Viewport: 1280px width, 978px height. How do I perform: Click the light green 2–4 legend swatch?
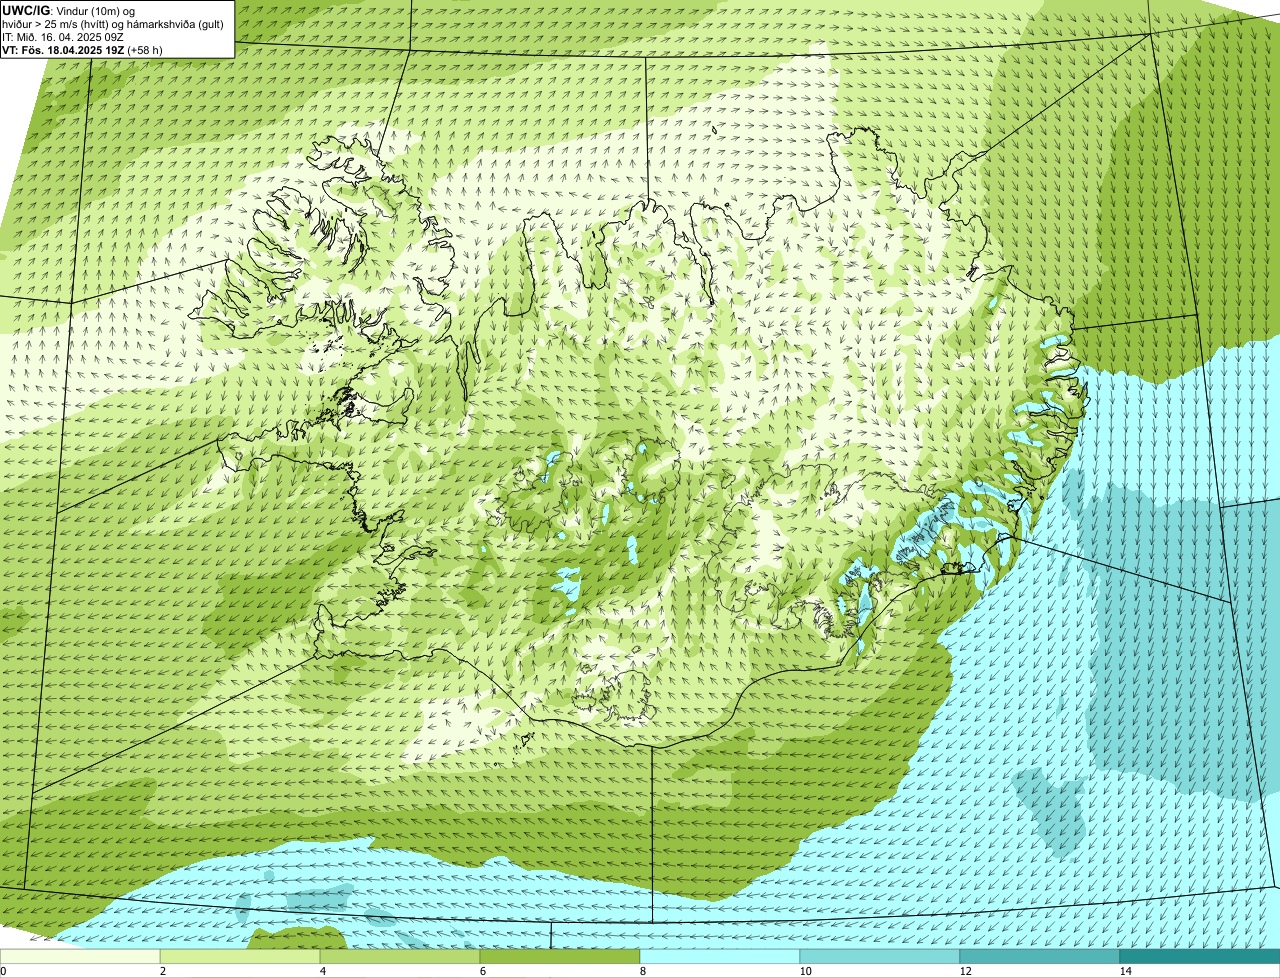240,956
